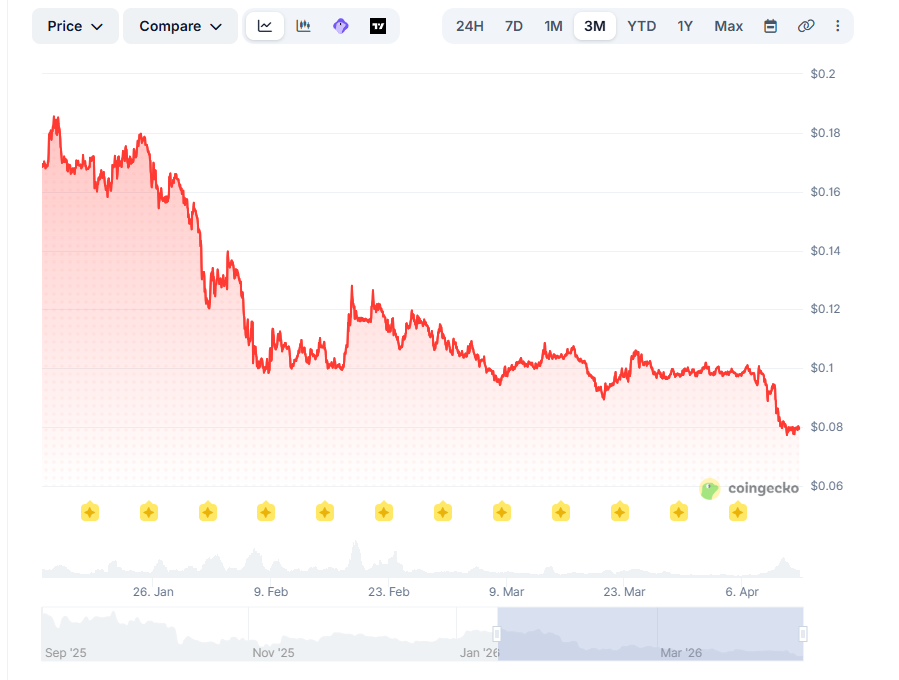Select the 7D time range

click(x=514, y=26)
